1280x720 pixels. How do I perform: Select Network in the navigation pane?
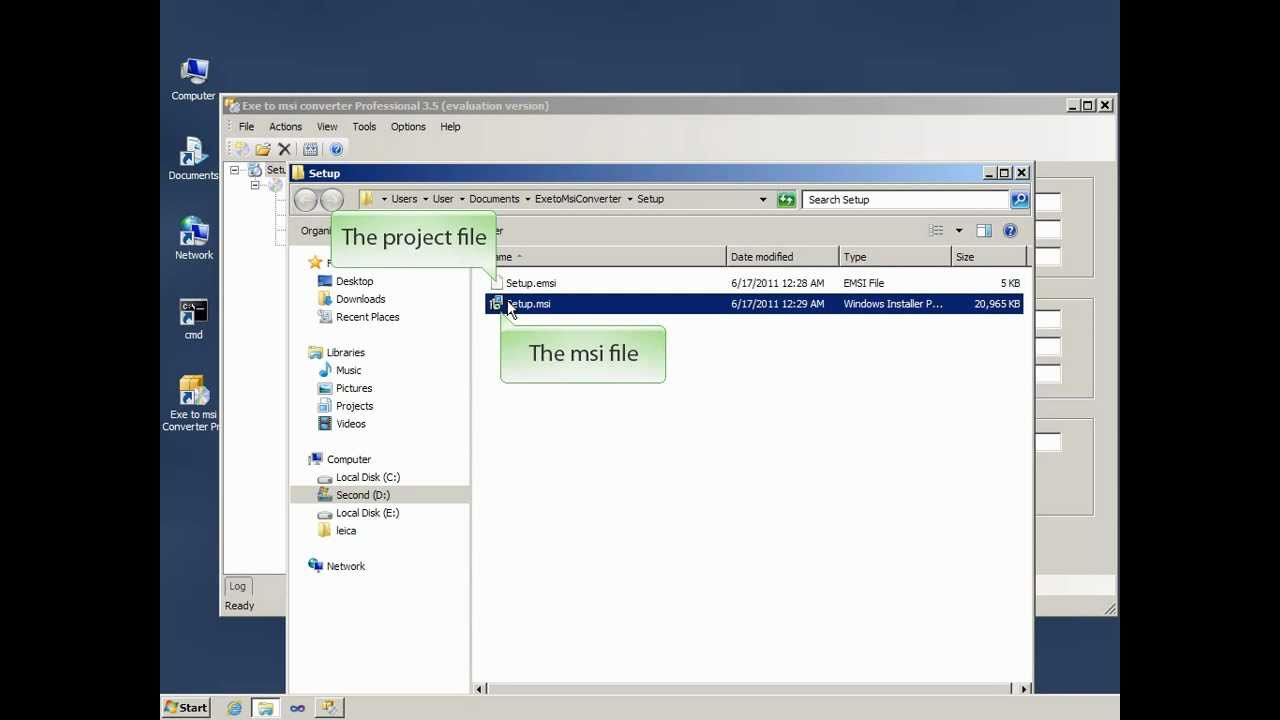point(345,566)
